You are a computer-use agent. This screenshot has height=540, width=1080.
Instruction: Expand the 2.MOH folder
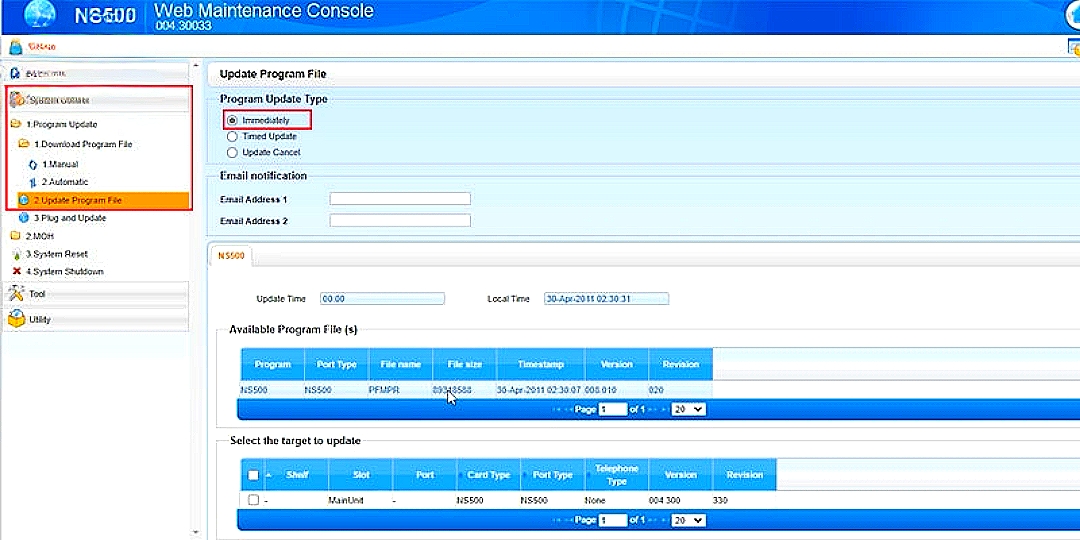[x=16, y=236]
